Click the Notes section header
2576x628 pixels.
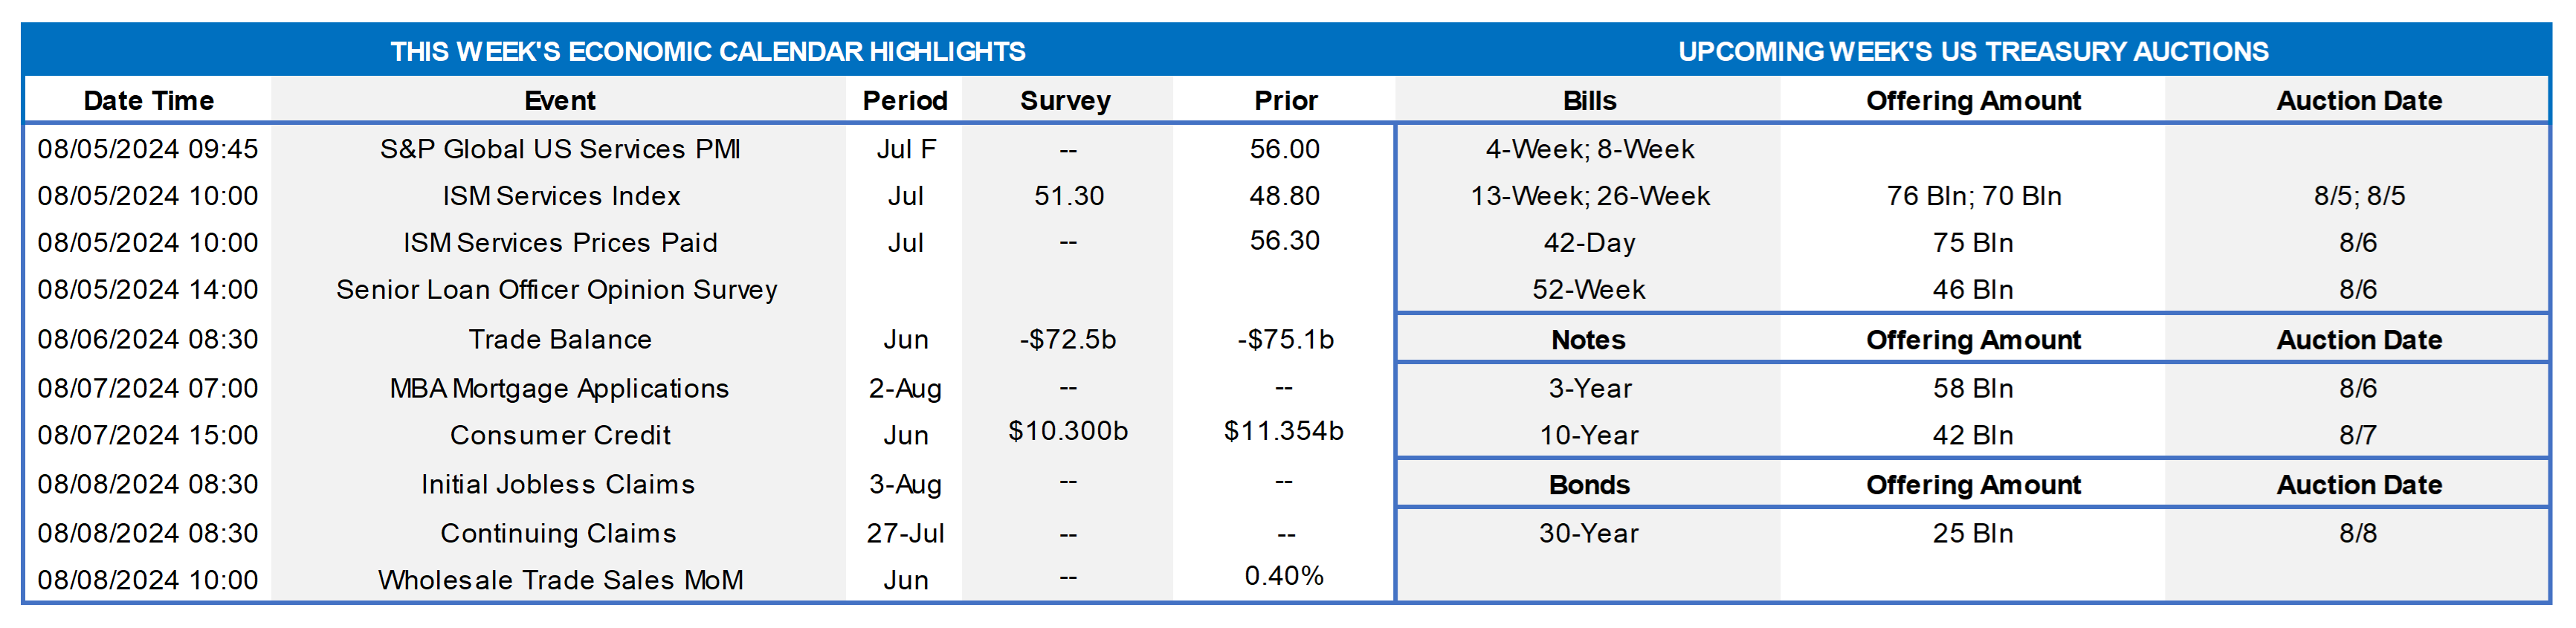(x=1588, y=340)
